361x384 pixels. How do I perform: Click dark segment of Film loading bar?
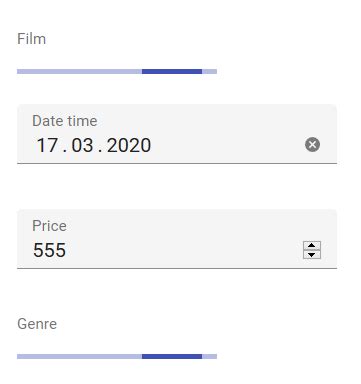point(172,71)
